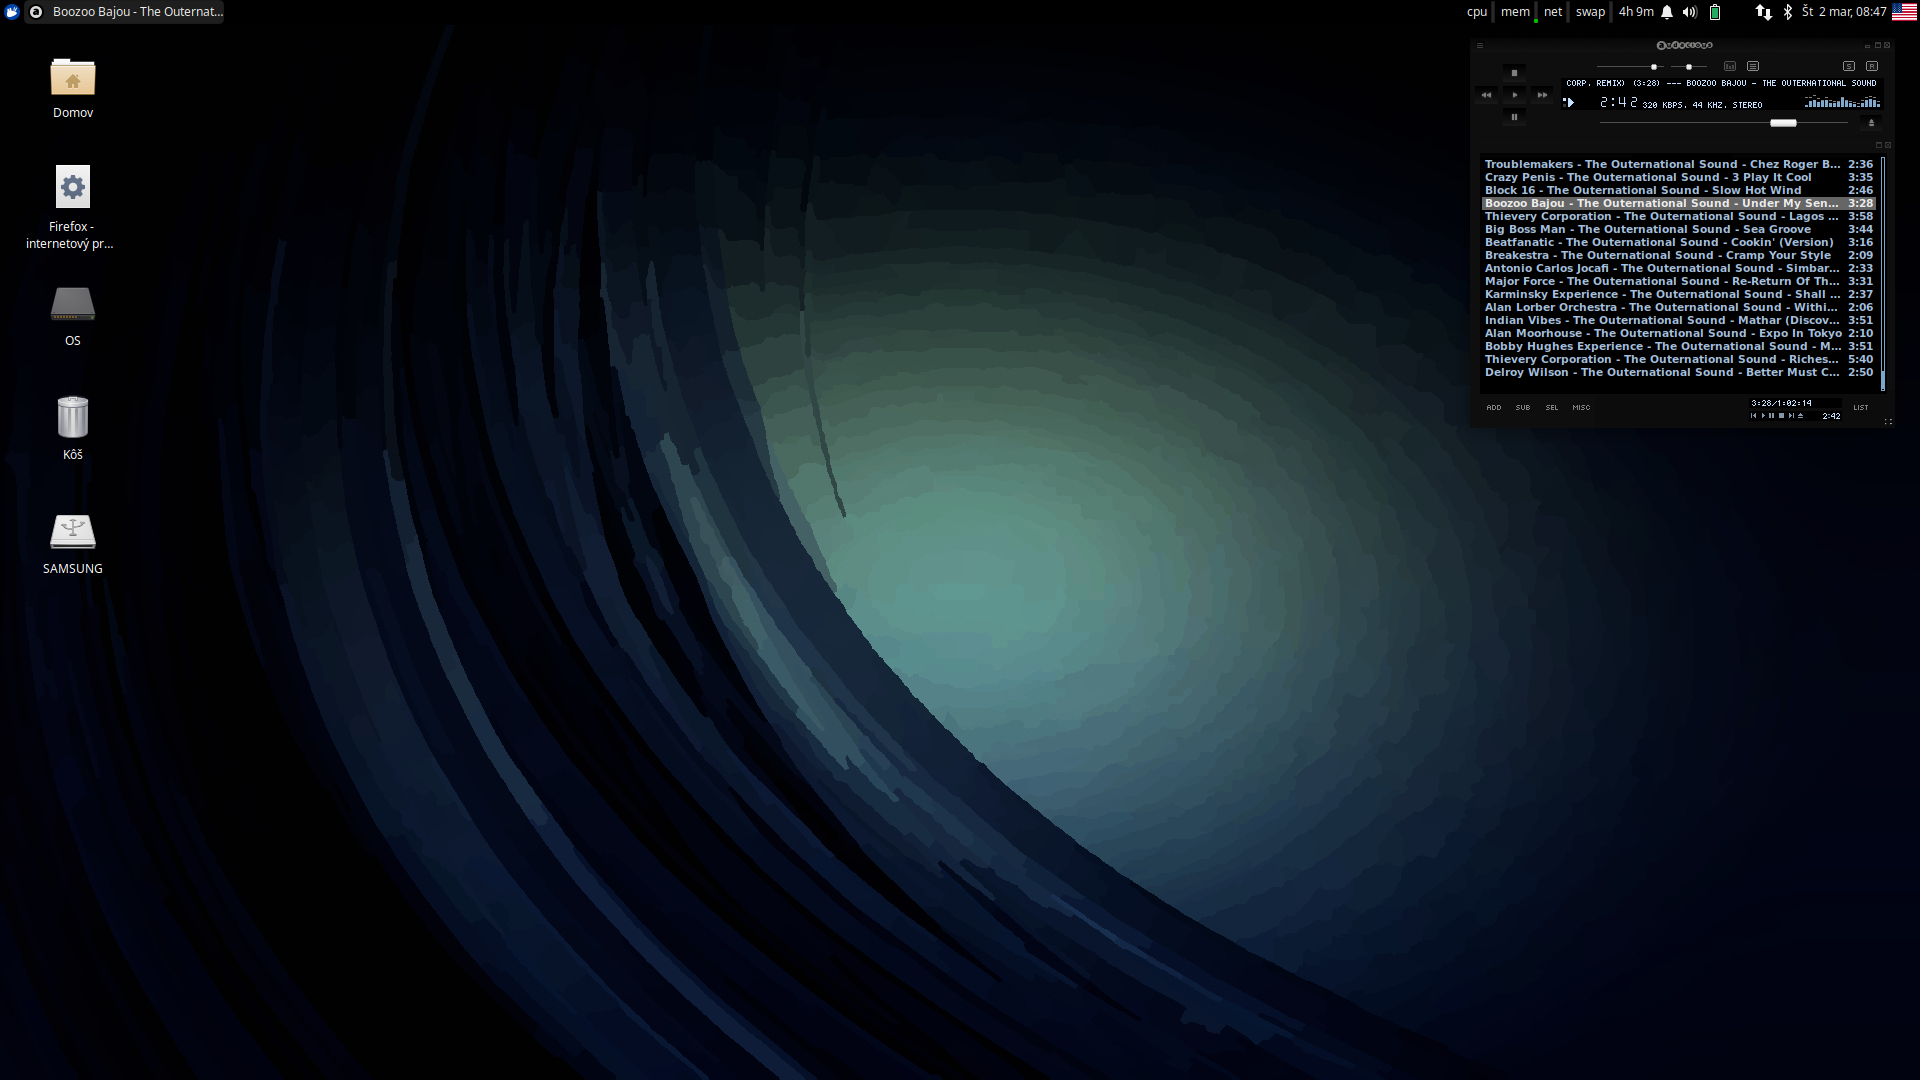The height and width of the screenshot is (1080, 1920).
Task: Open the ADD playlist menu
Action: coord(1494,407)
